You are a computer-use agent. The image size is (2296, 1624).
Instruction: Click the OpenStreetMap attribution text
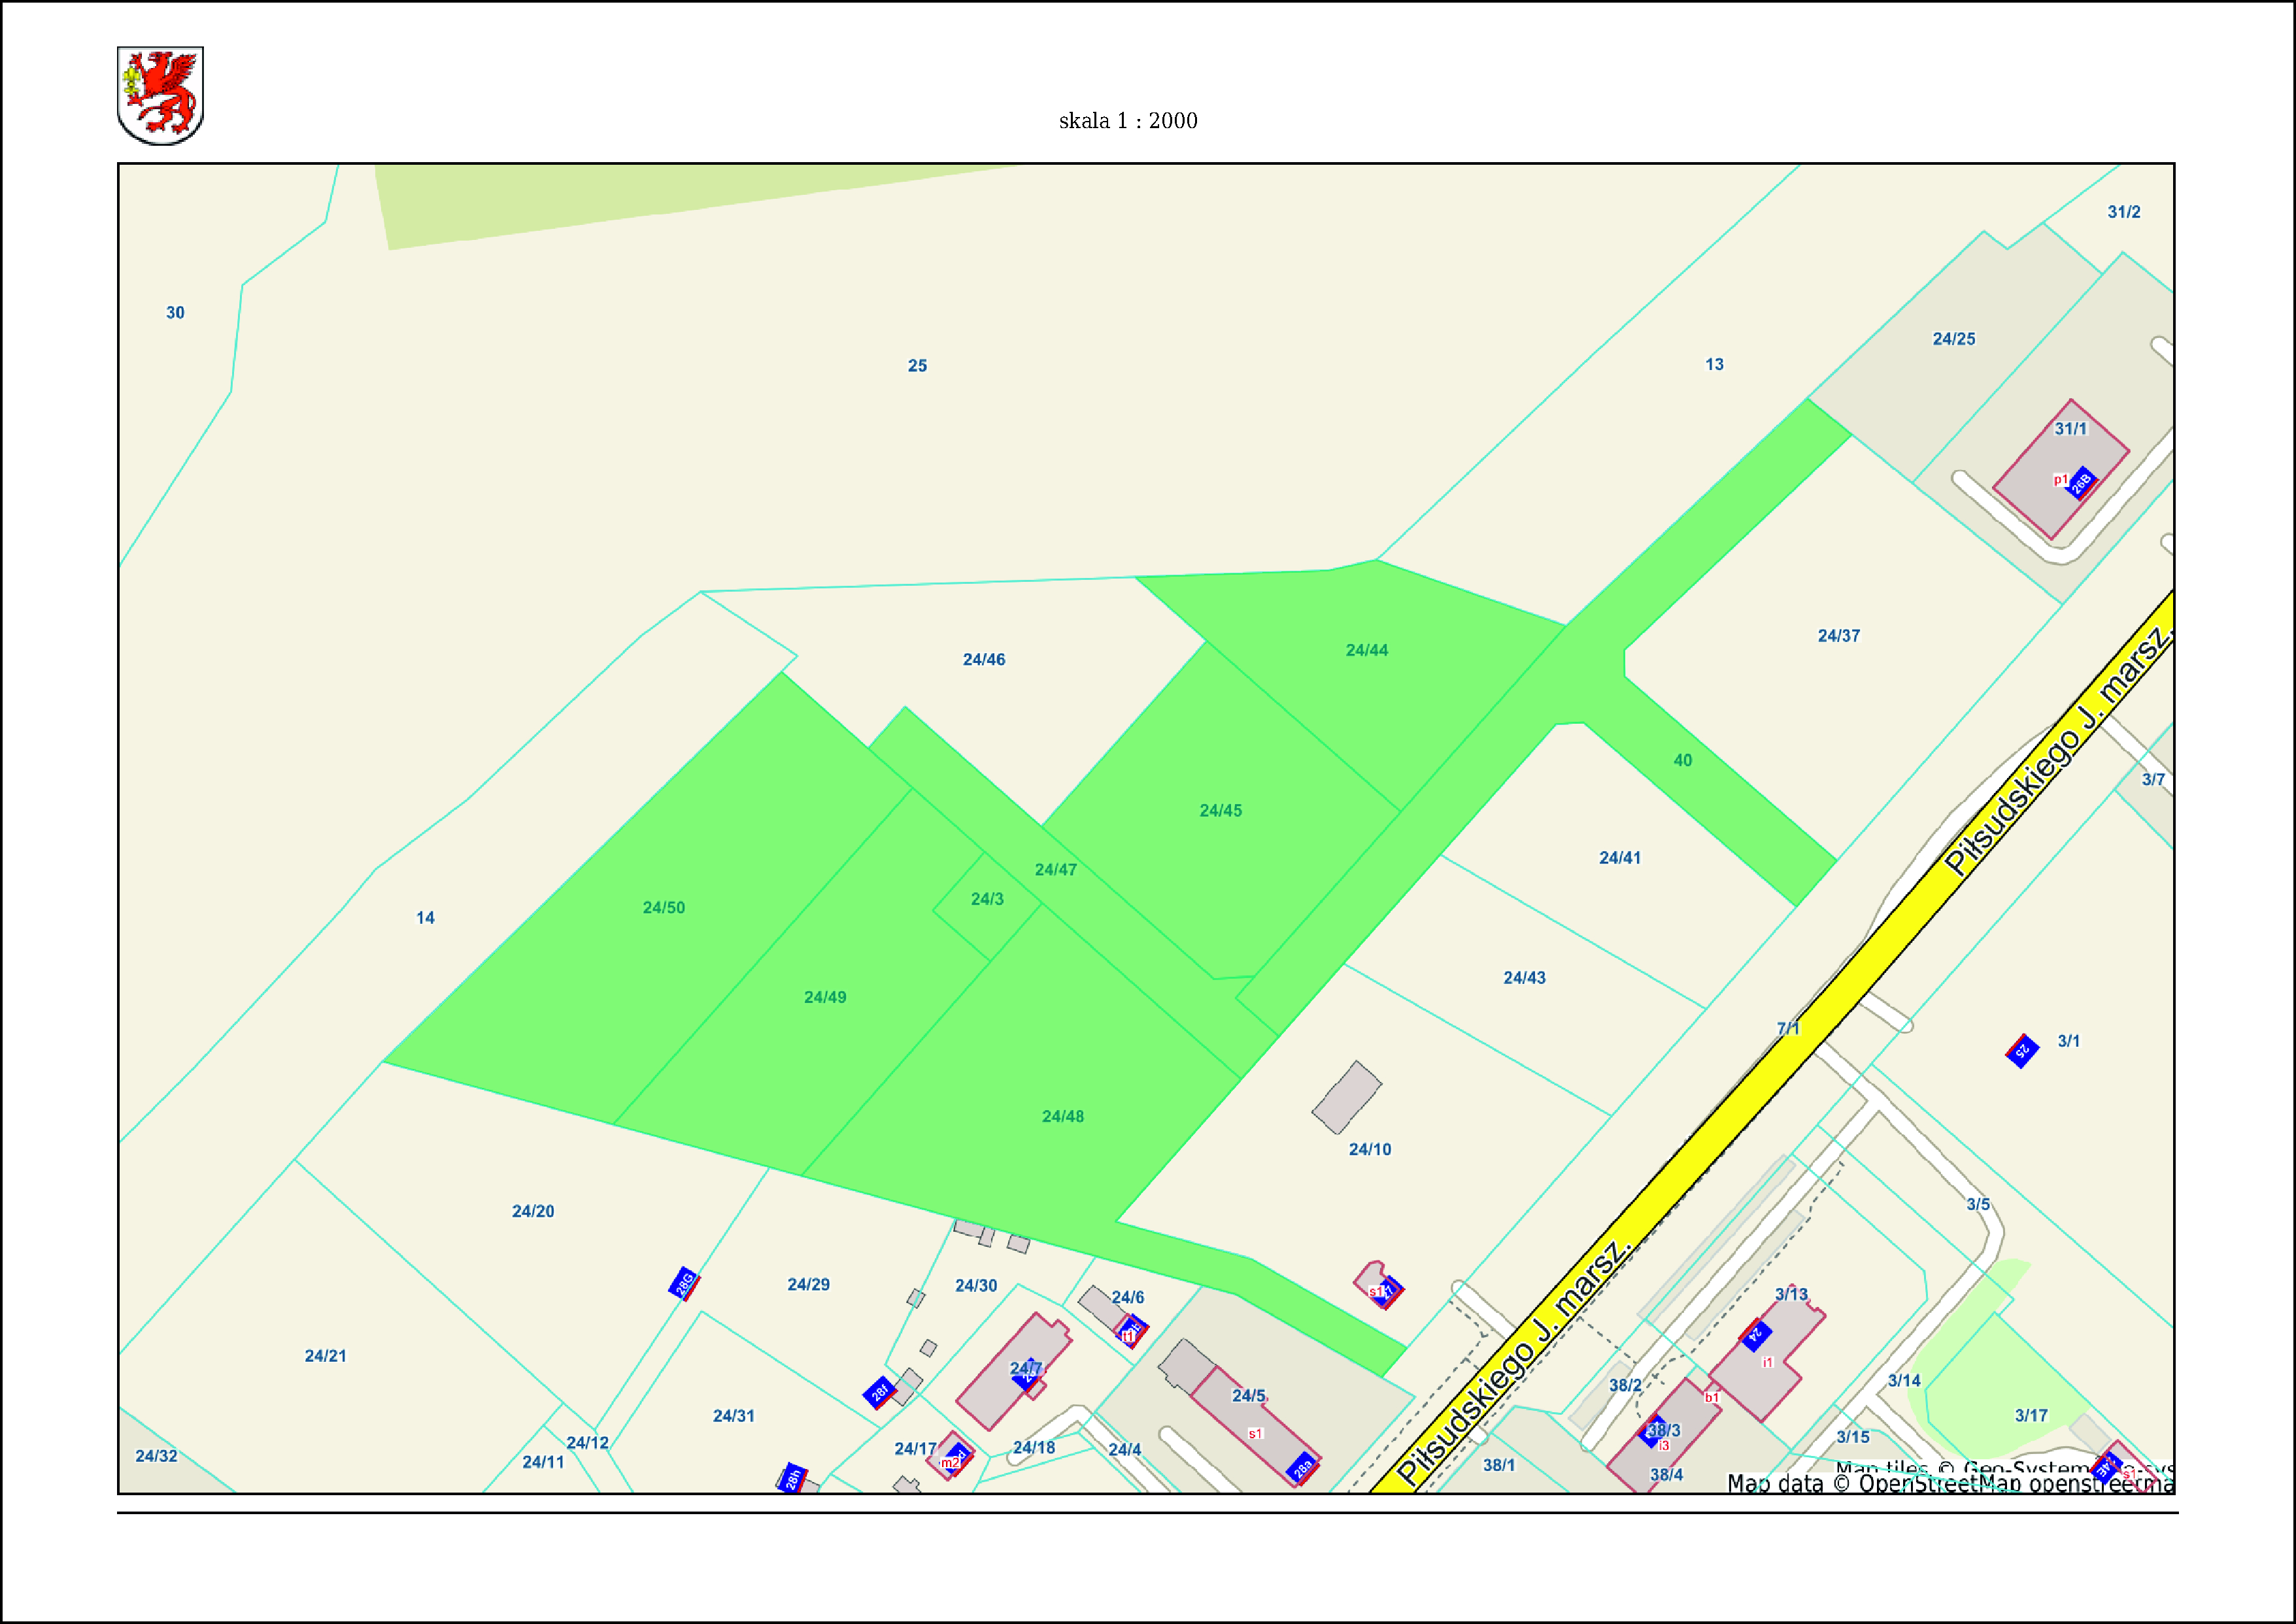(1950, 1484)
